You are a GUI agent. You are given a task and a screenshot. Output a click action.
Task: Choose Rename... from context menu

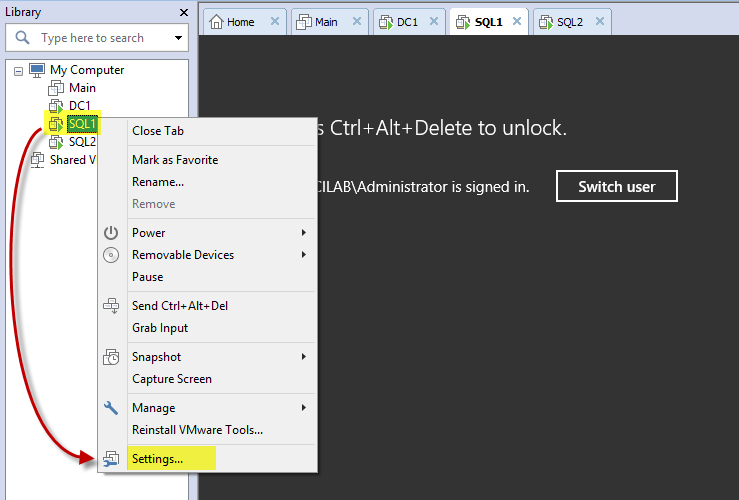[x=207, y=182]
